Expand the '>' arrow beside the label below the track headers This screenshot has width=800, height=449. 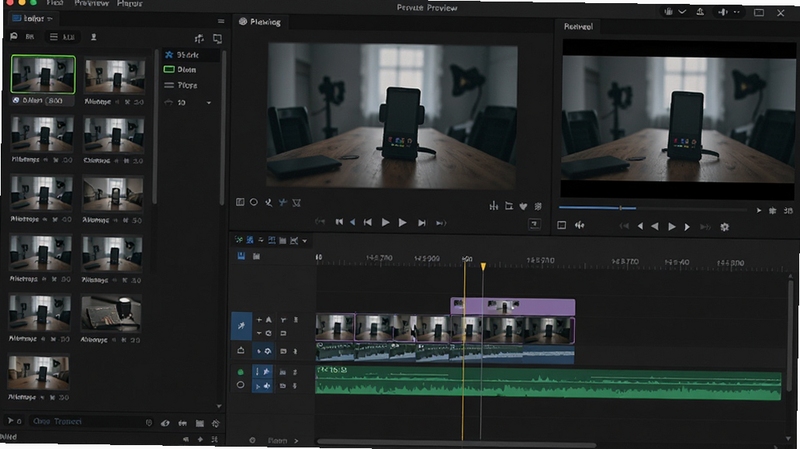coord(296,440)
